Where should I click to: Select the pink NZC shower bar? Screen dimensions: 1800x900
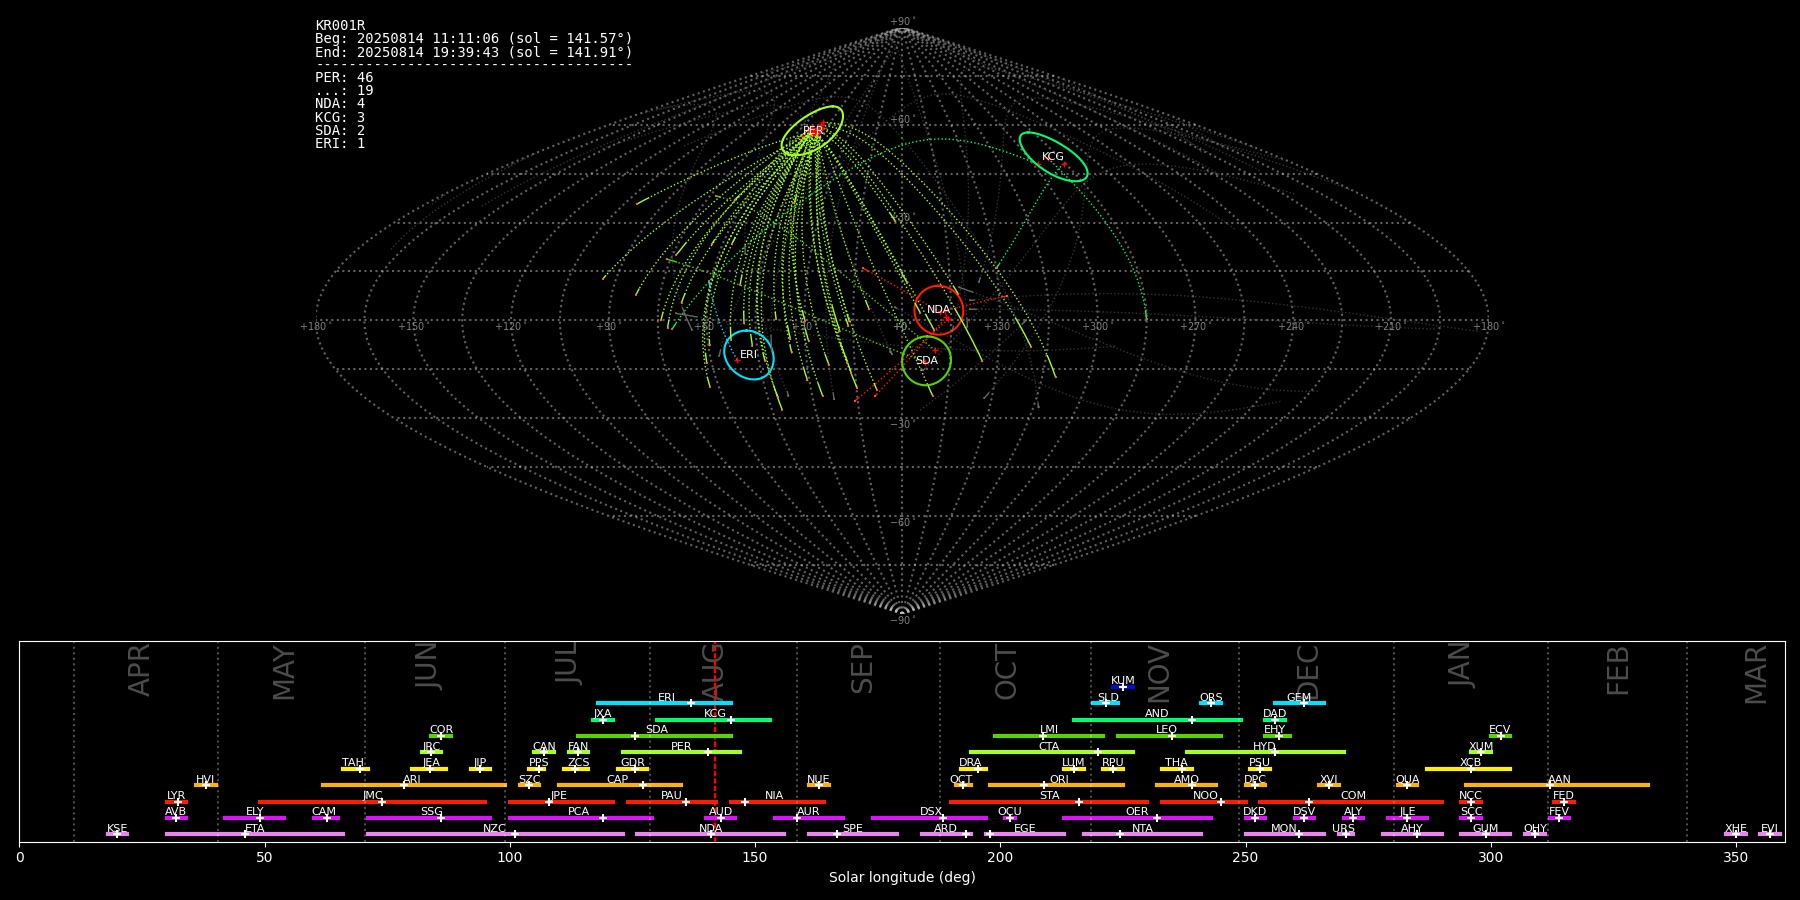coord(495,834)
